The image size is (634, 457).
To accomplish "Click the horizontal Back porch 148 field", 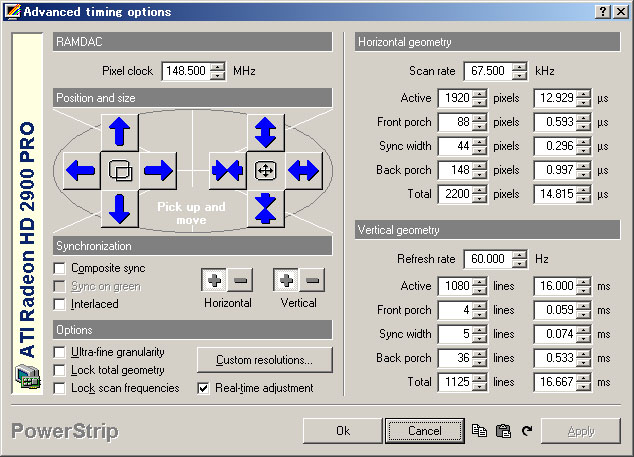I will click(455, 170).
